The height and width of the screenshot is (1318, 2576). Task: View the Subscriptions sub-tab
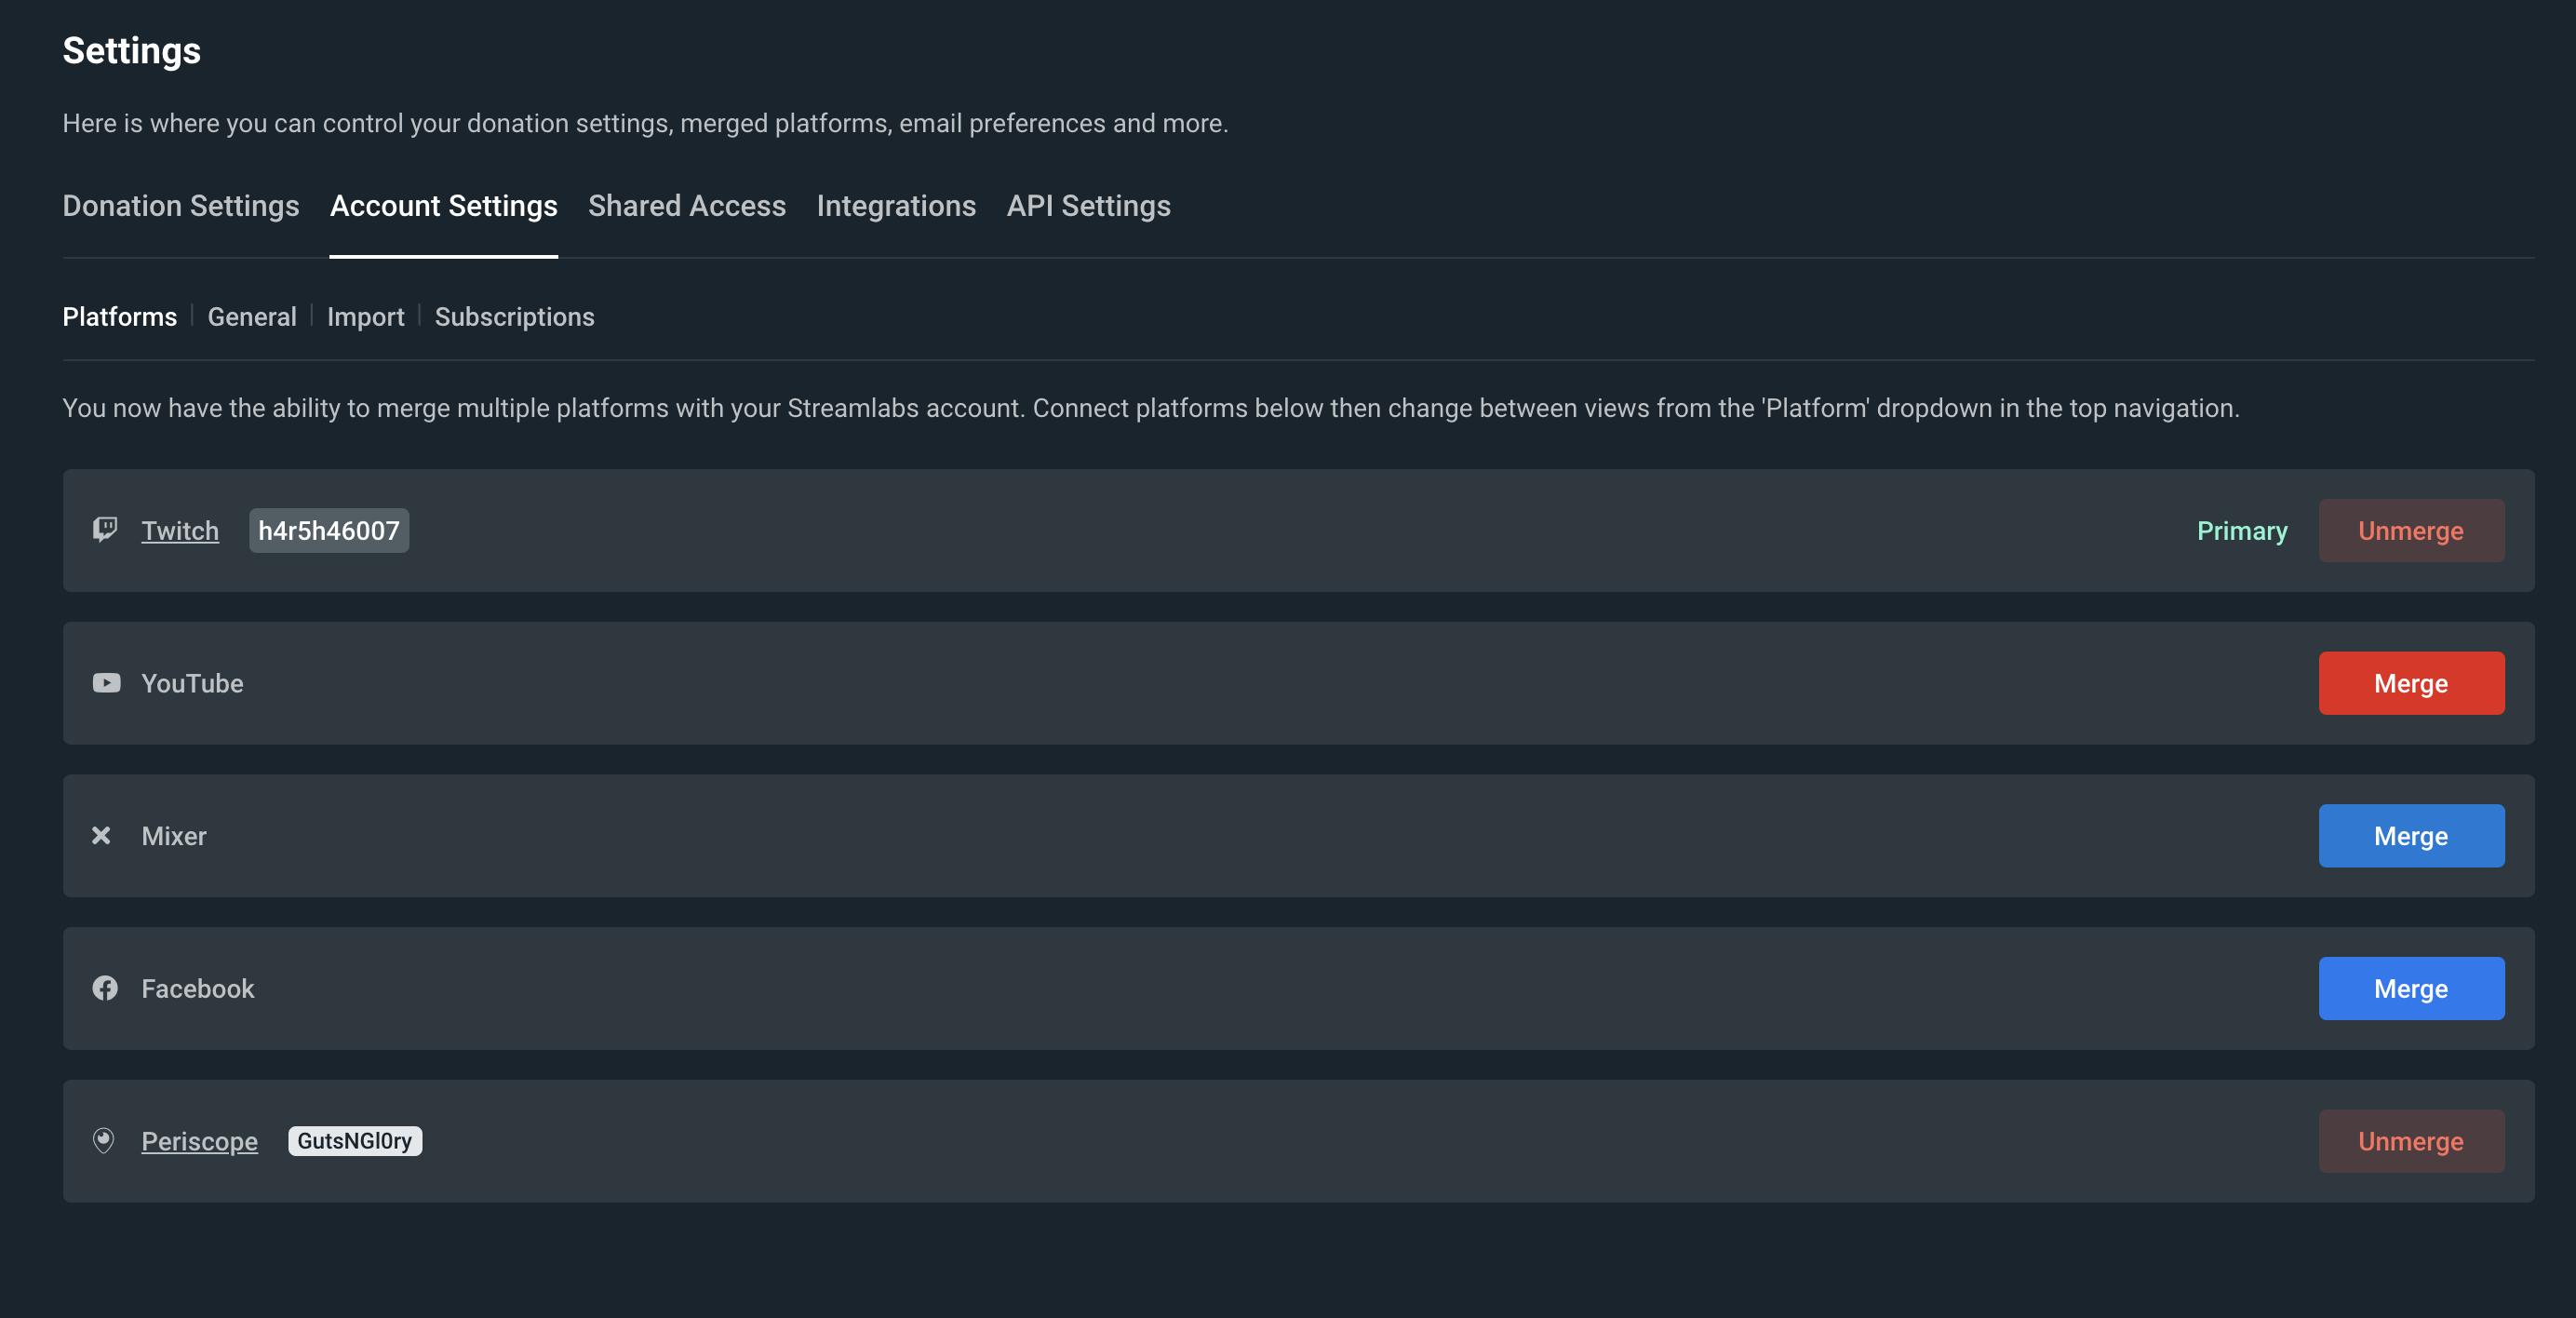pos(515,317)
